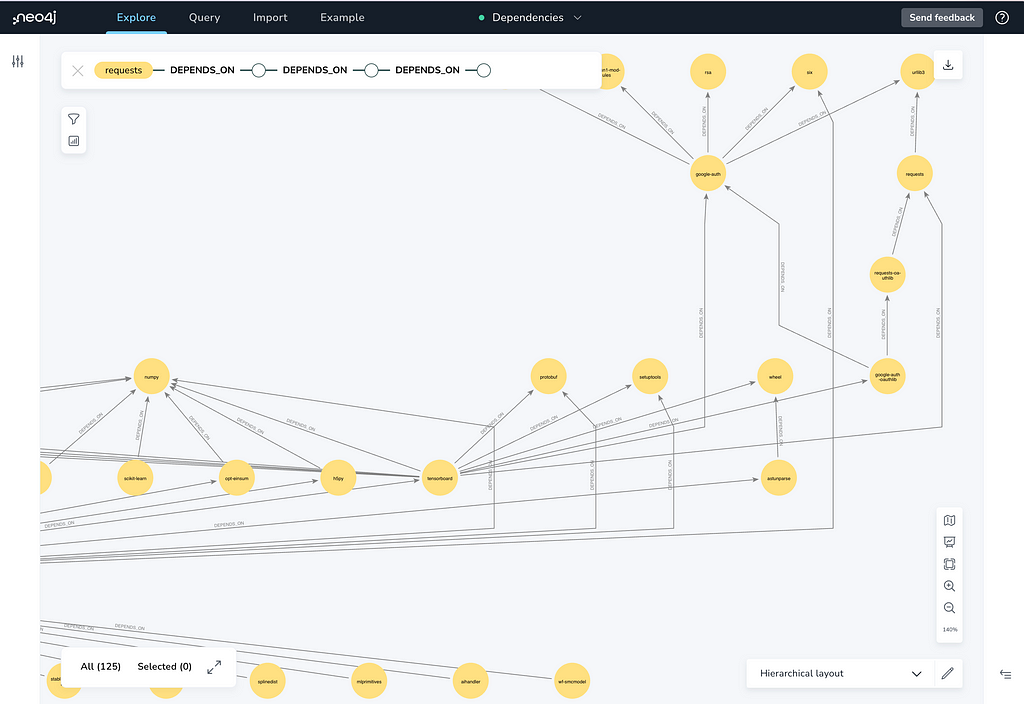This screenshot has height=704, width=1024.
Task: Select the requests-oauthlib node
Action: [x=887, y=275]
